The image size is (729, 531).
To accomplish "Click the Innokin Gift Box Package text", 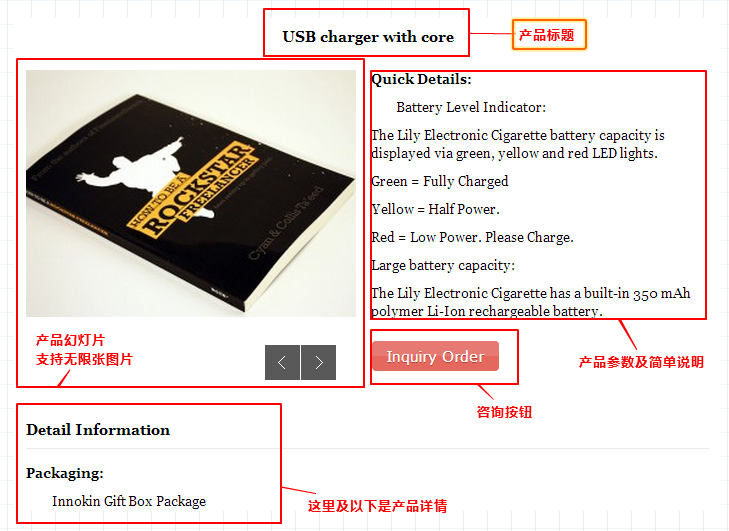I will 129,501.
